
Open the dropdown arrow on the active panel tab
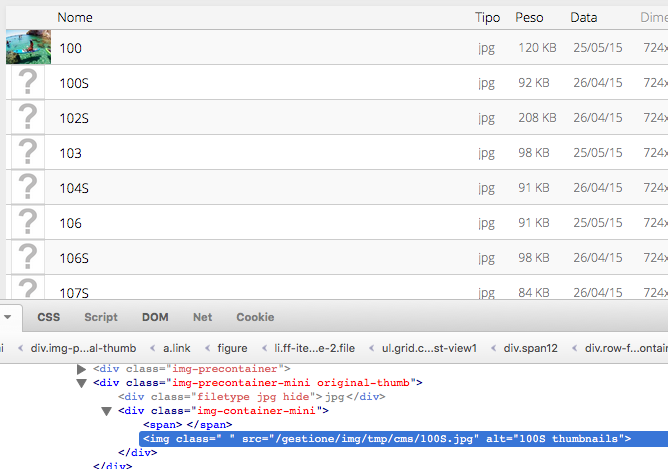pyautogui.click(x=8, y=317)
